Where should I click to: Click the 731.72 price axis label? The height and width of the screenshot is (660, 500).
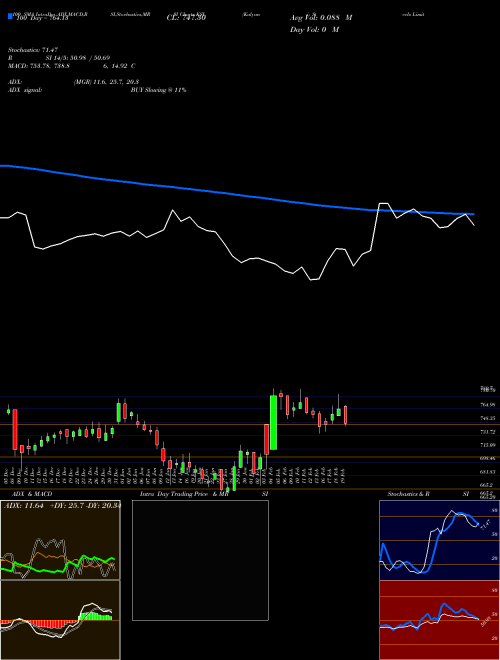pos(488,431)
